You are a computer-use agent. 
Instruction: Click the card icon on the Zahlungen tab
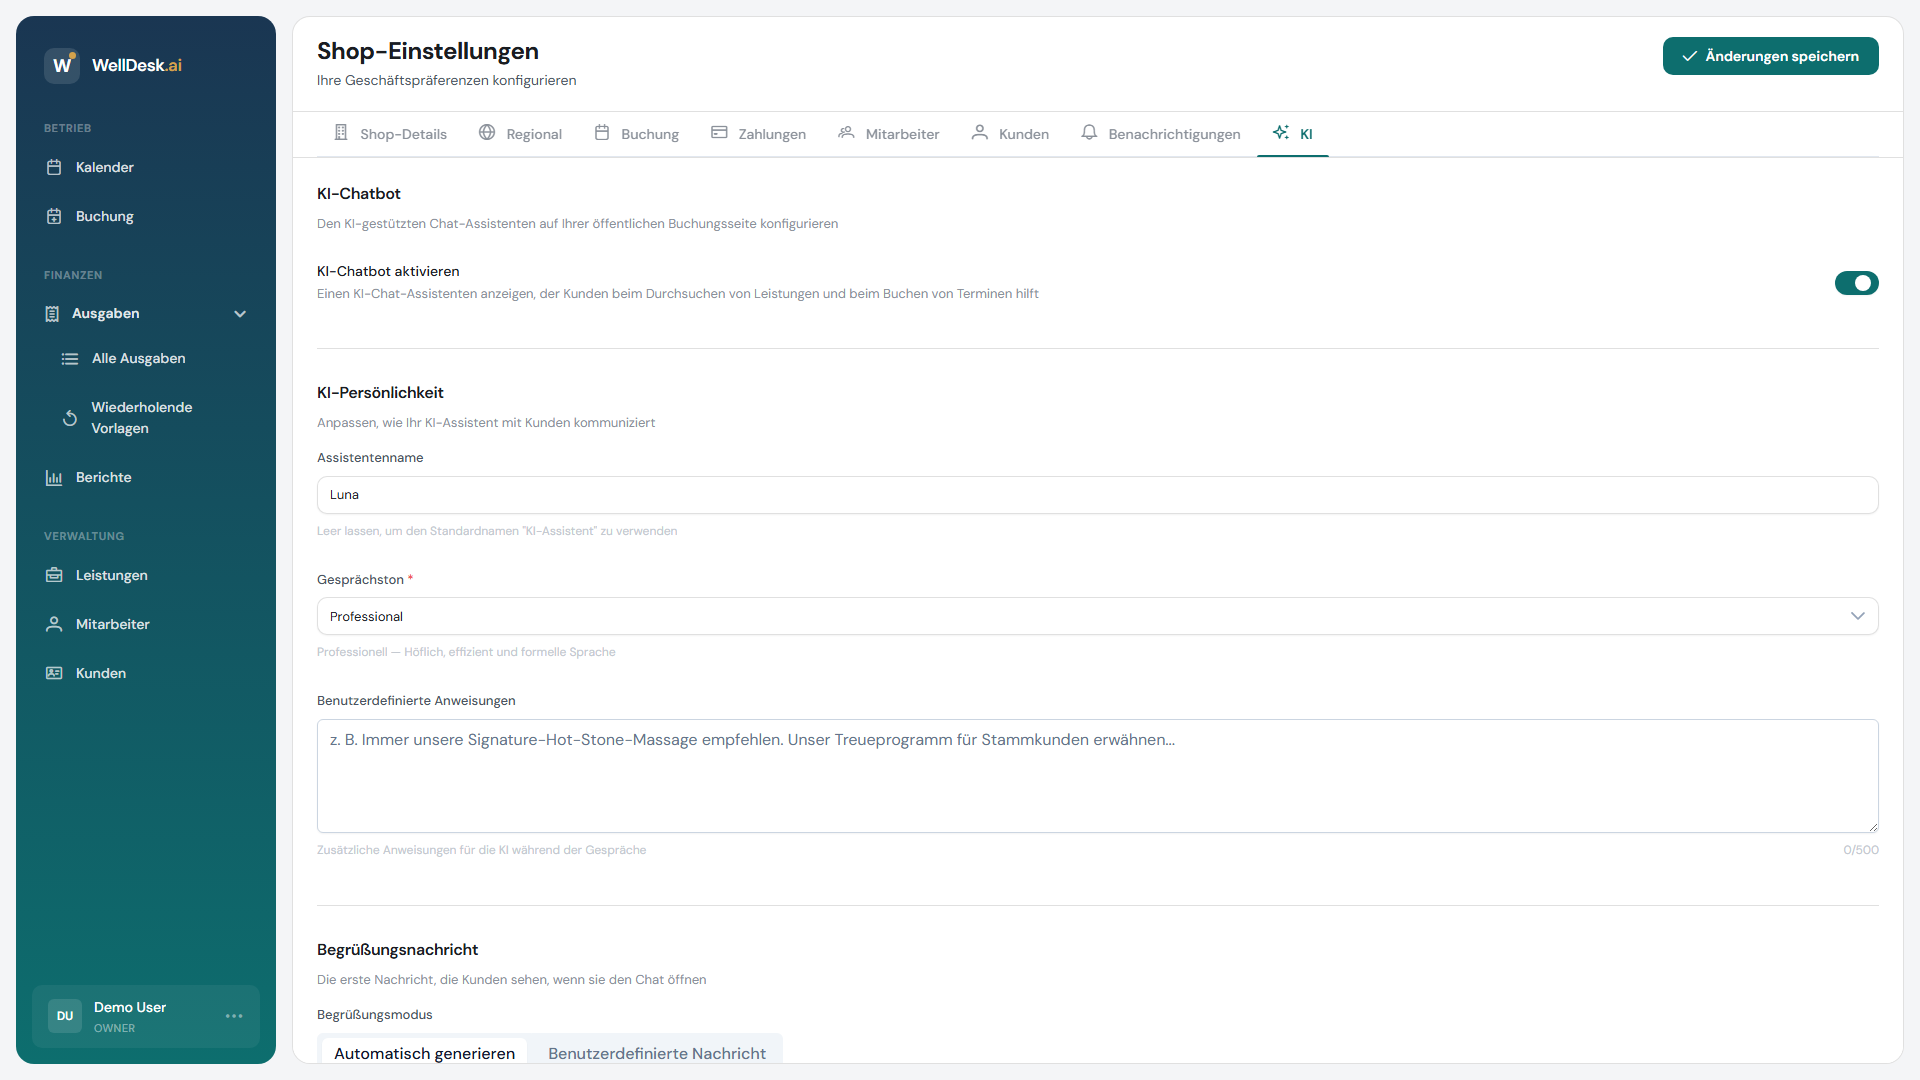719,132
